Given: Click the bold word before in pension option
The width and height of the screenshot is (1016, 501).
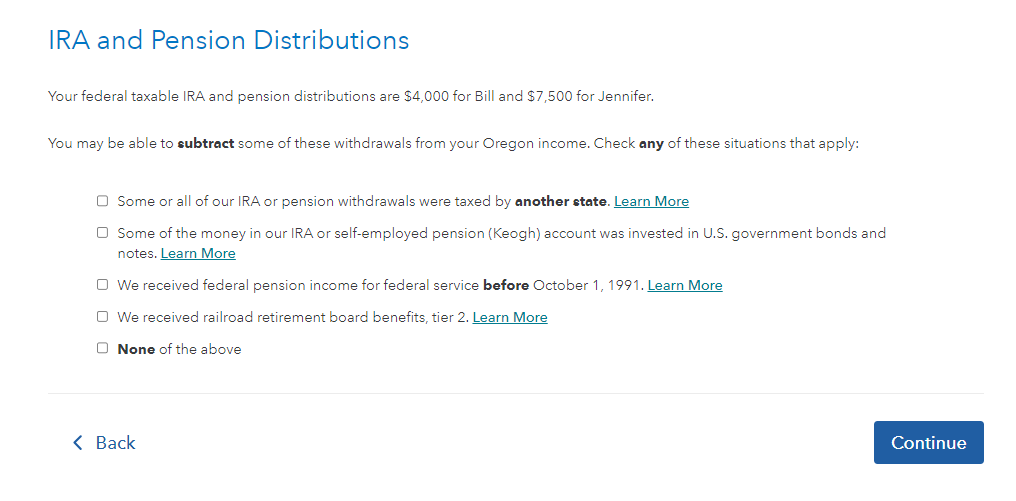Looking at the screenshot, I should (506, 285).
